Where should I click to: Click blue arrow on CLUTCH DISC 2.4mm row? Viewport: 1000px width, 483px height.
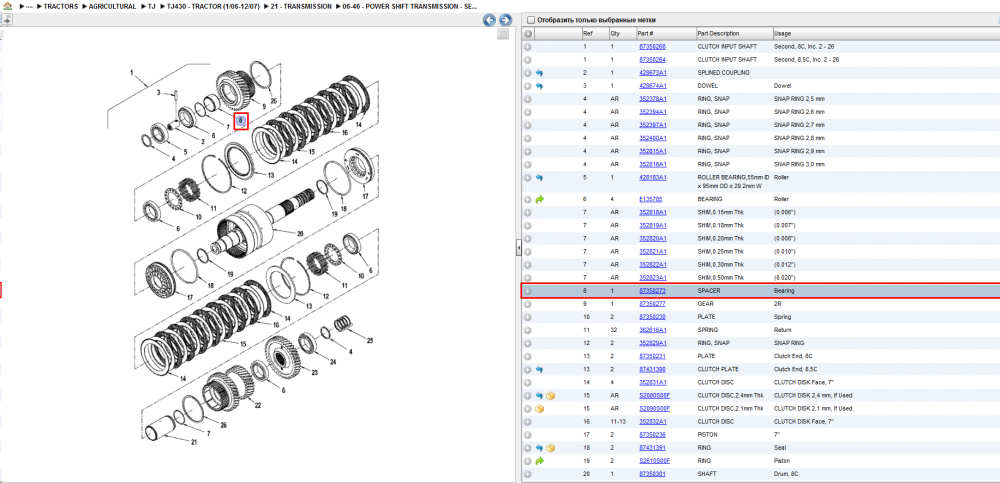540,396
